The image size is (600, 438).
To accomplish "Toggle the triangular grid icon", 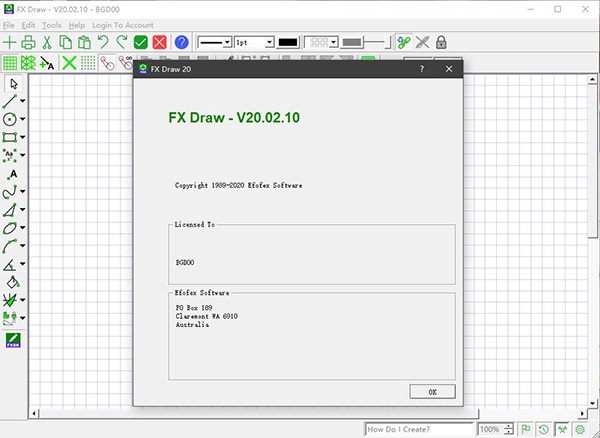I will [28, 63].
